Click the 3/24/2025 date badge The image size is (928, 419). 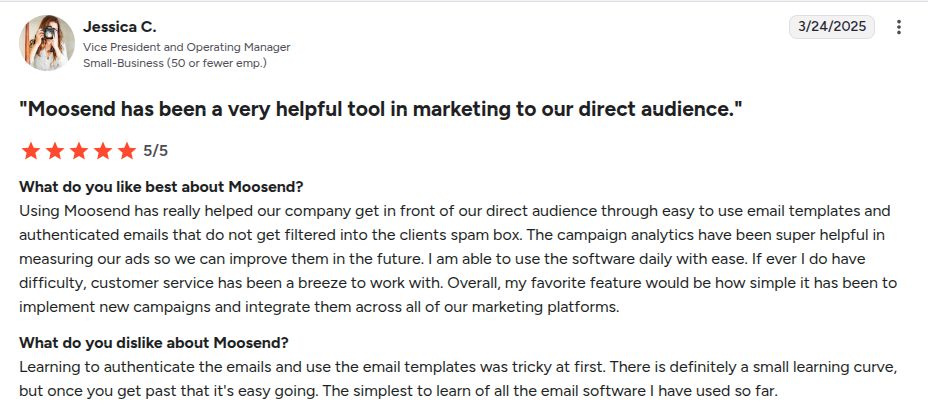[831, 27]
